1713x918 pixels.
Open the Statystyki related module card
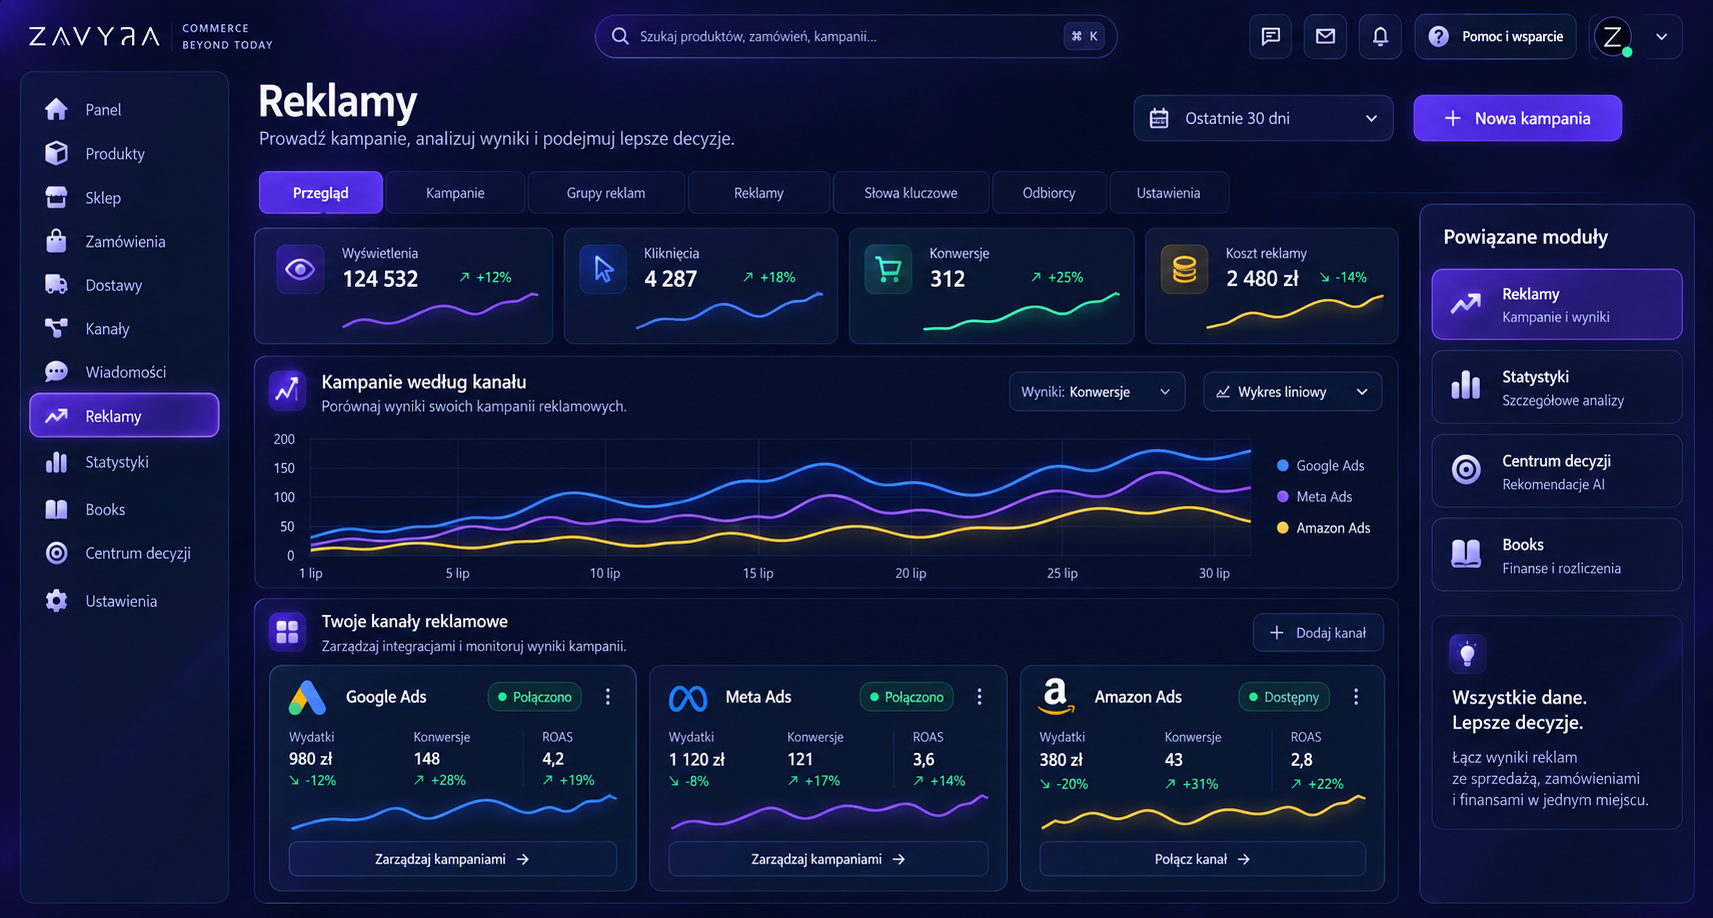pos(1557,388)
